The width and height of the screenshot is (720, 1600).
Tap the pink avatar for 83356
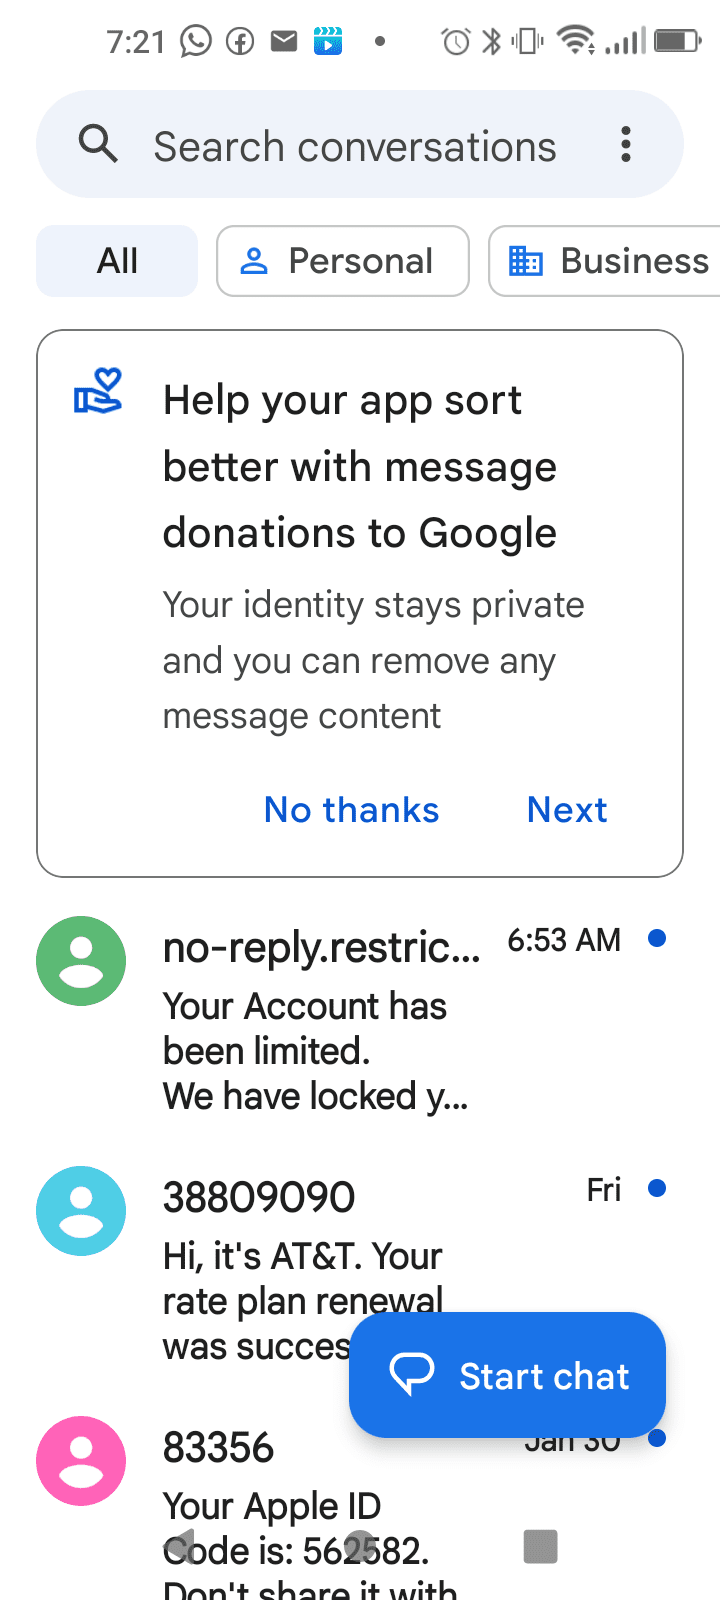click(81, 1461)
